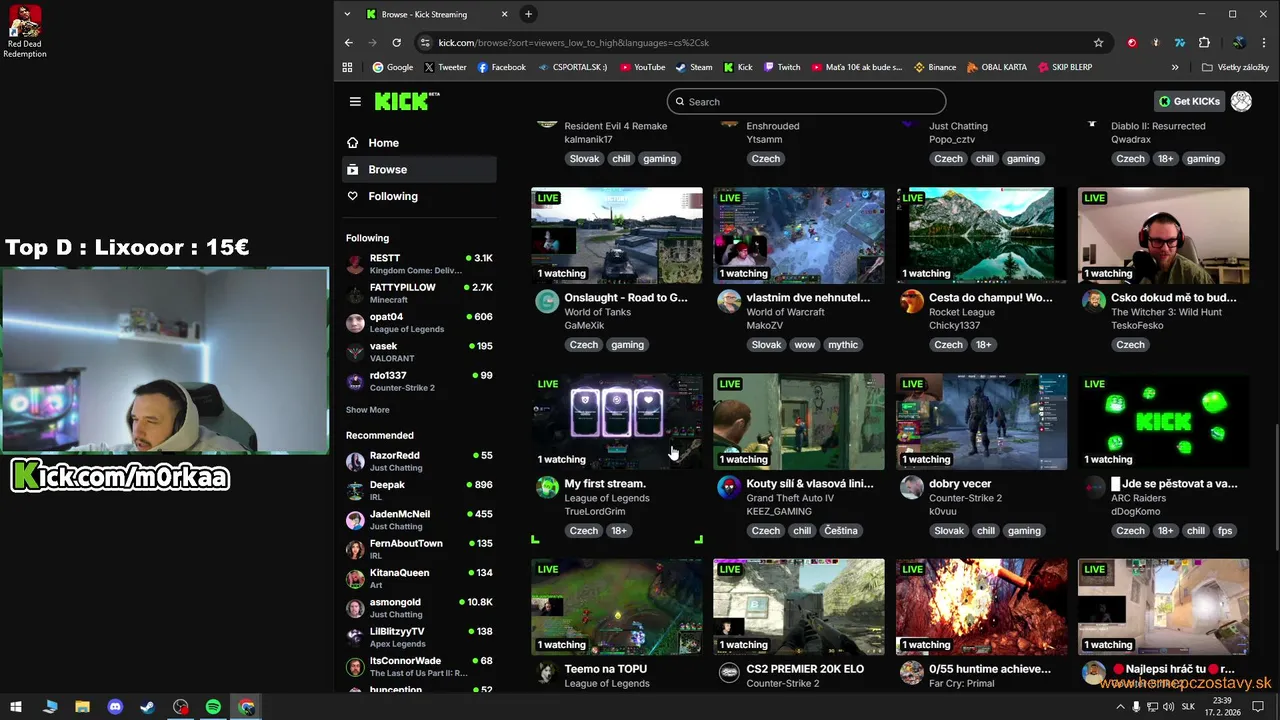The height and width of the screenshot is (720, 1280).
Task: Open GaMeXik channel avatar
Action: point(547,302)
